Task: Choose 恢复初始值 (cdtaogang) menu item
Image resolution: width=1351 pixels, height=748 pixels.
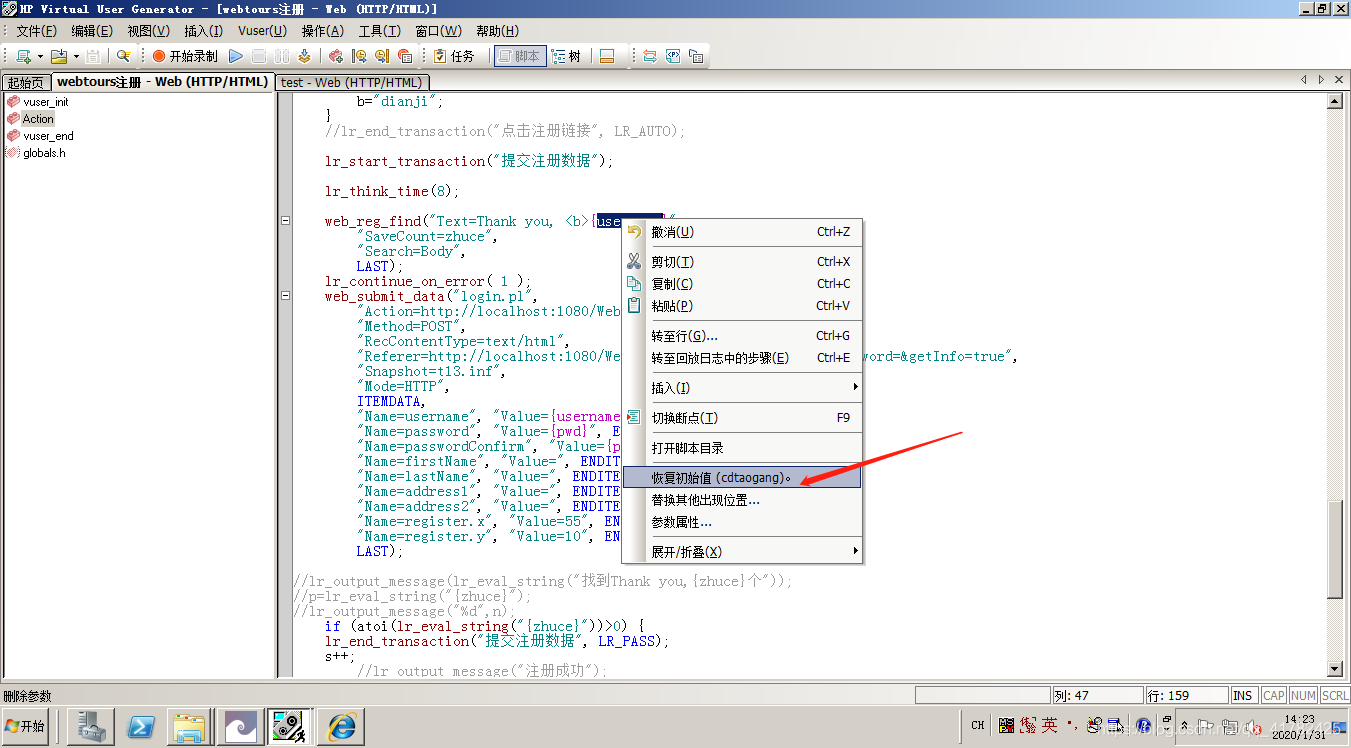Action: (x=742, y=478)
